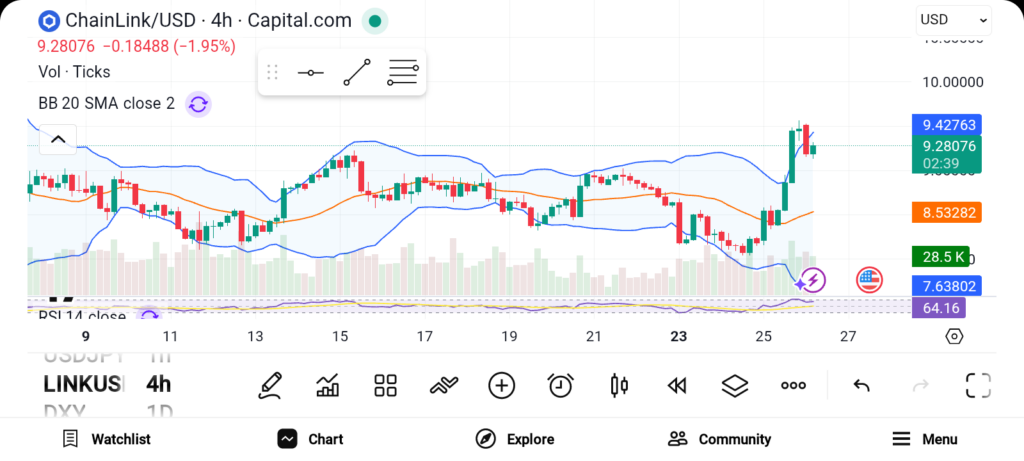Open the object tree layers icon
This screenshot has width=1024, height=461.
735,385
